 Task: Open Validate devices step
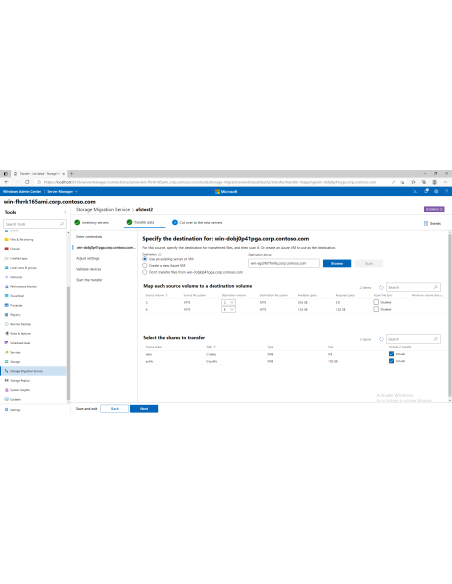pyautogui.click(x=88, y=269)
